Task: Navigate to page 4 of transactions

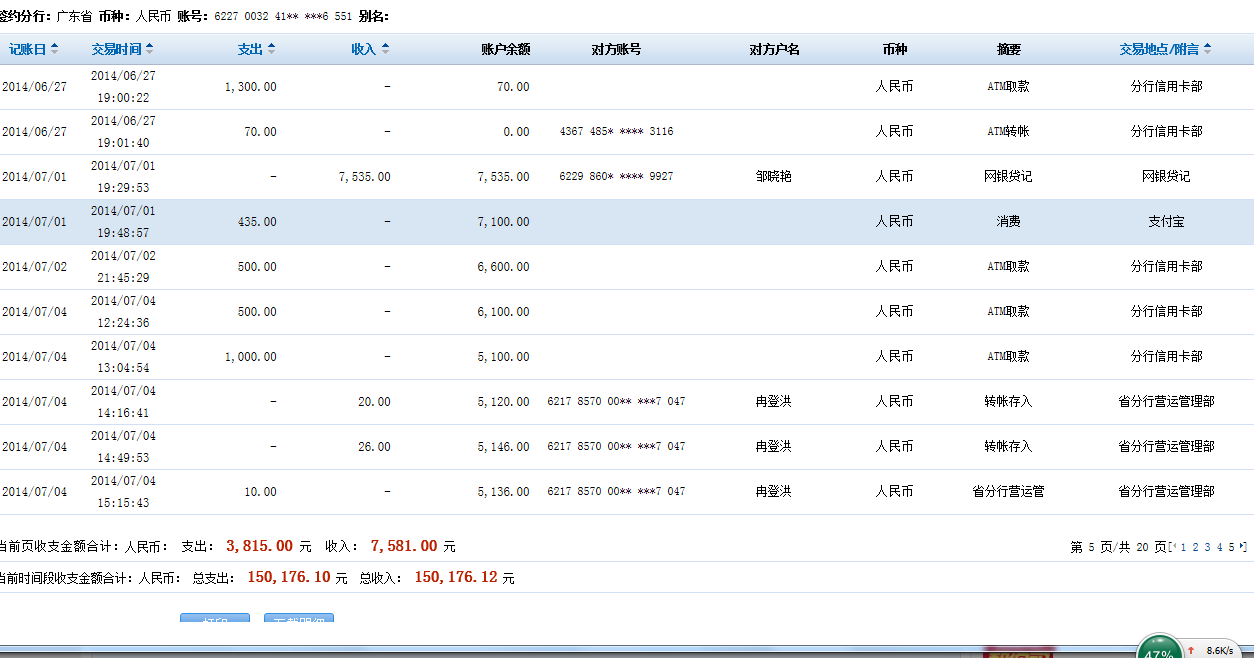Action: (x=1220, y=547)
